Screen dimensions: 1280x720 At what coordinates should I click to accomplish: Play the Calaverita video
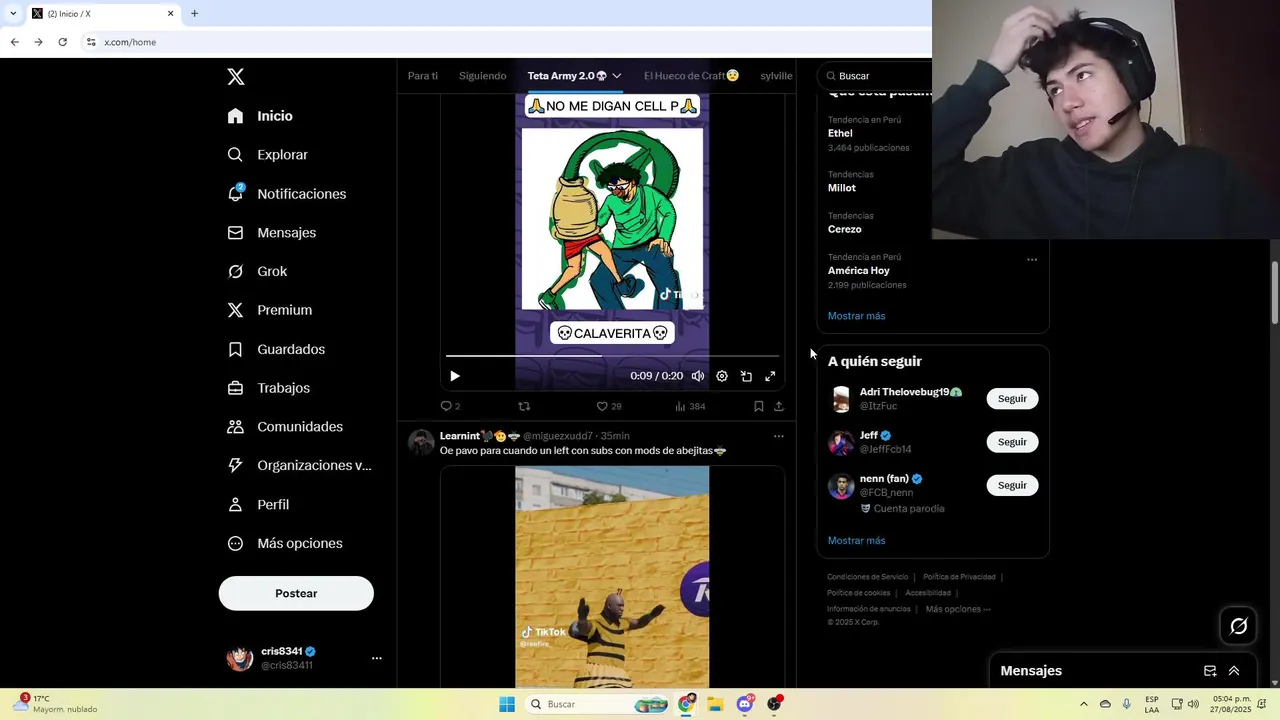pyautogui.click(x=455, y=376)
